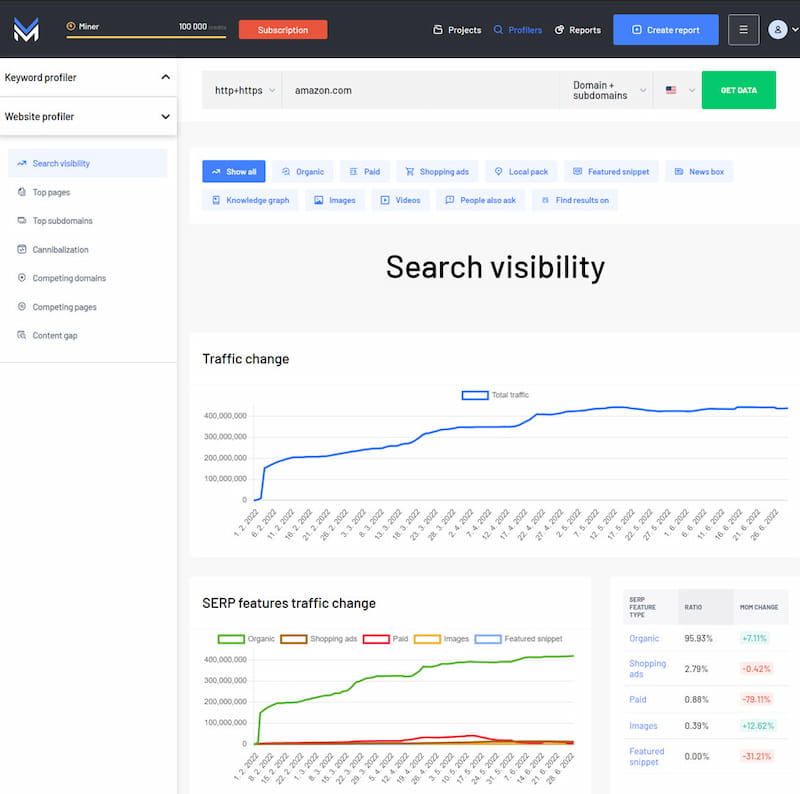The image size is (800, 794).
Task: Open the country flag dropdown
Action: (678, 90)
